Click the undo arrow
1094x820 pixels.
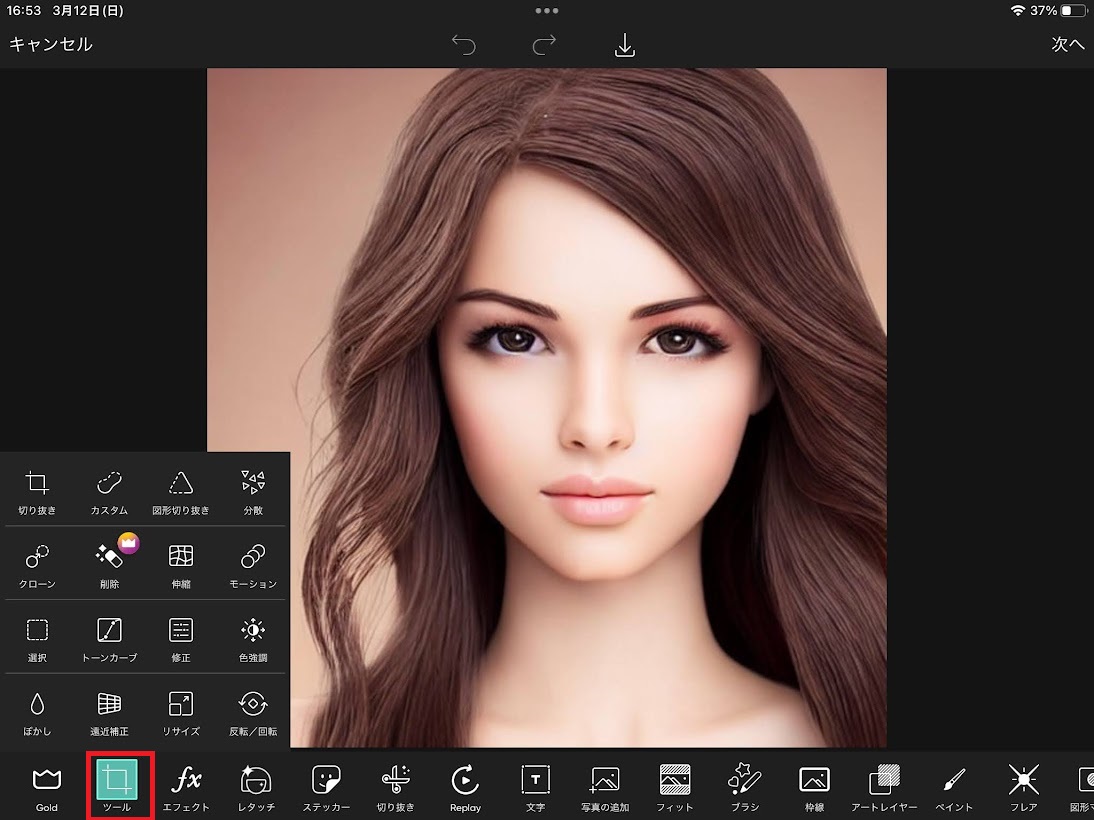(x=464, y=45)
